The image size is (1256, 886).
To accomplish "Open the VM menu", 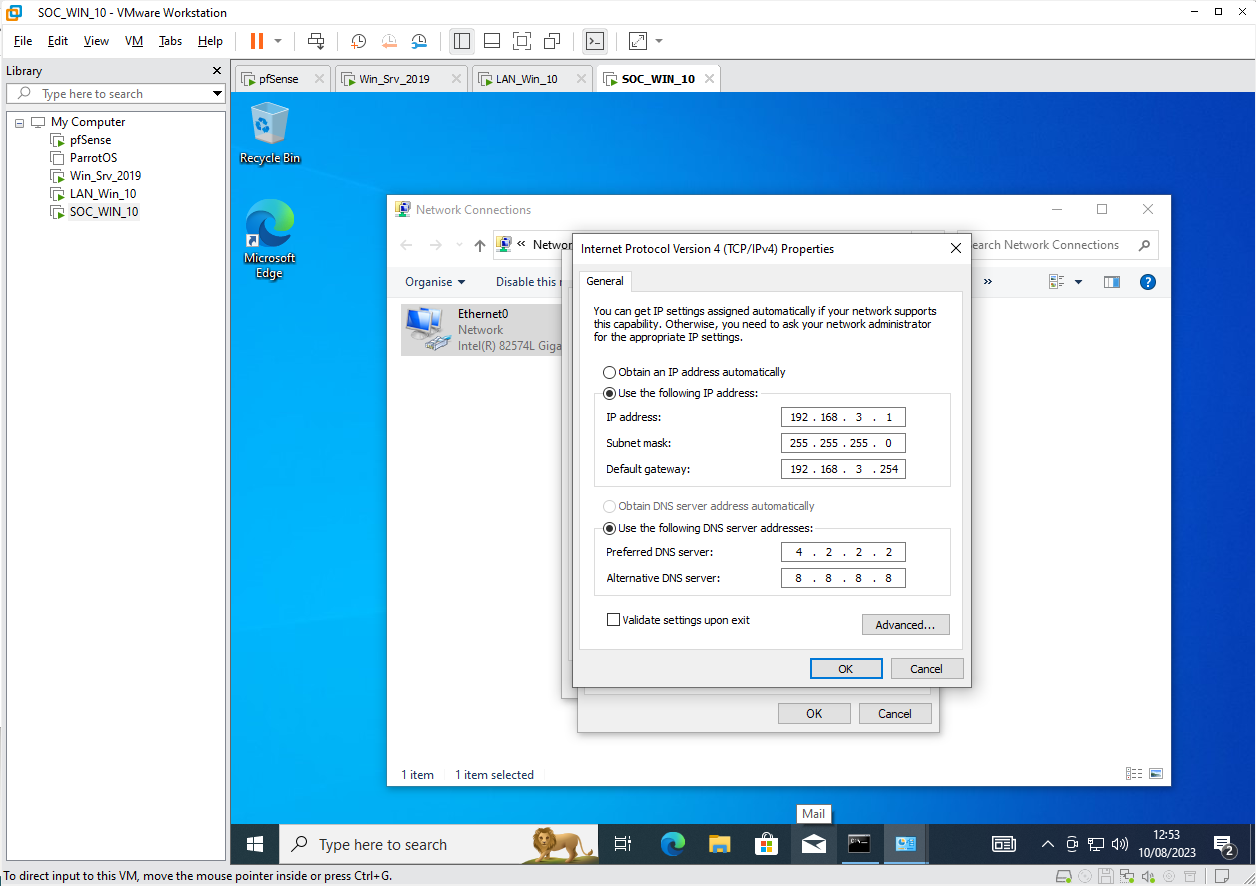I will point(134,41).
